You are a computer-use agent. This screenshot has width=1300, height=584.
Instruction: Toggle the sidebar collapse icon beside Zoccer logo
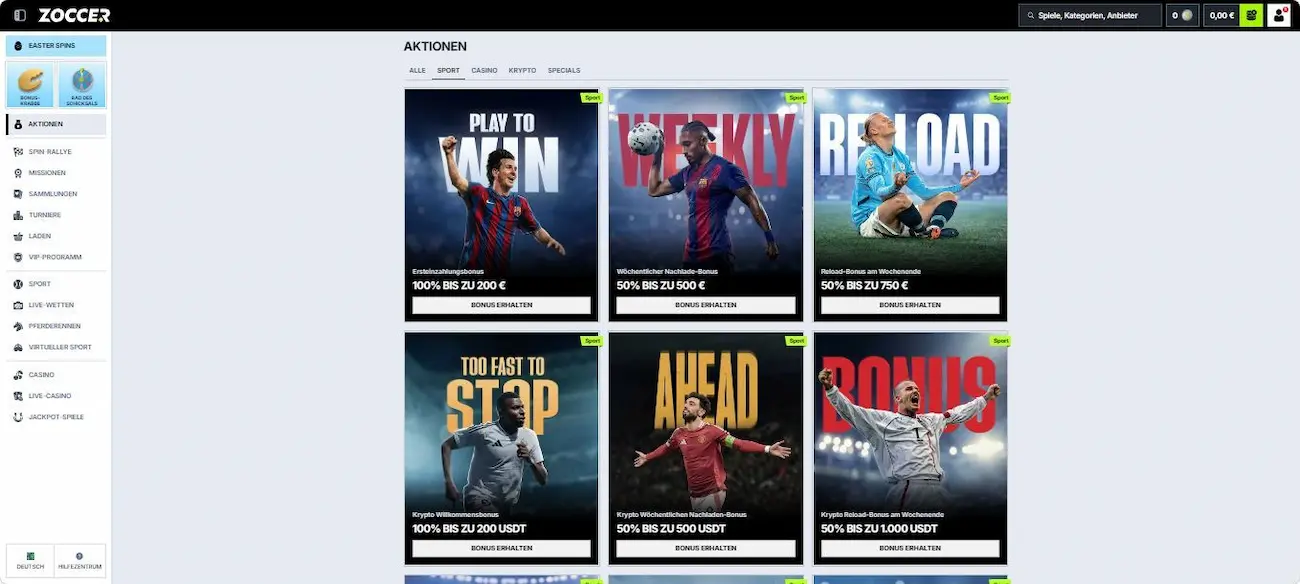click(x=20, y=15)
